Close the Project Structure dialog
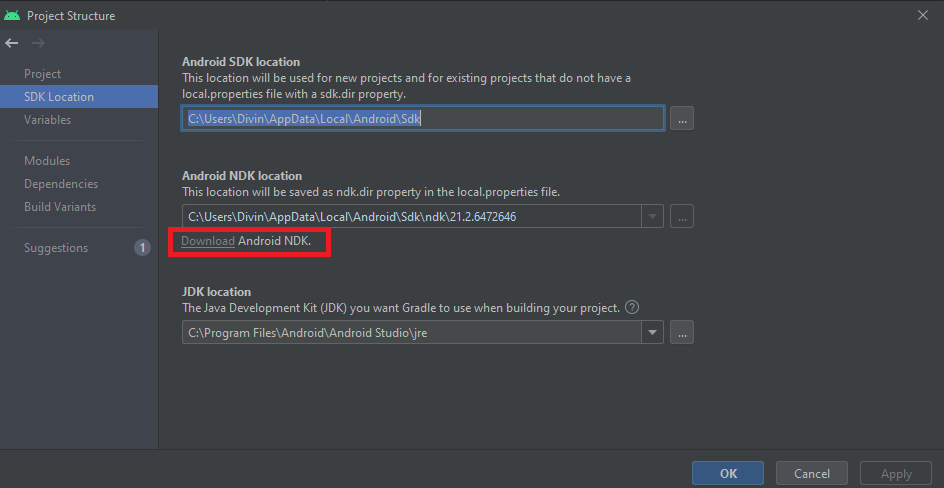The height and width of the screenshot is (488, 944). tap(922, 15)
